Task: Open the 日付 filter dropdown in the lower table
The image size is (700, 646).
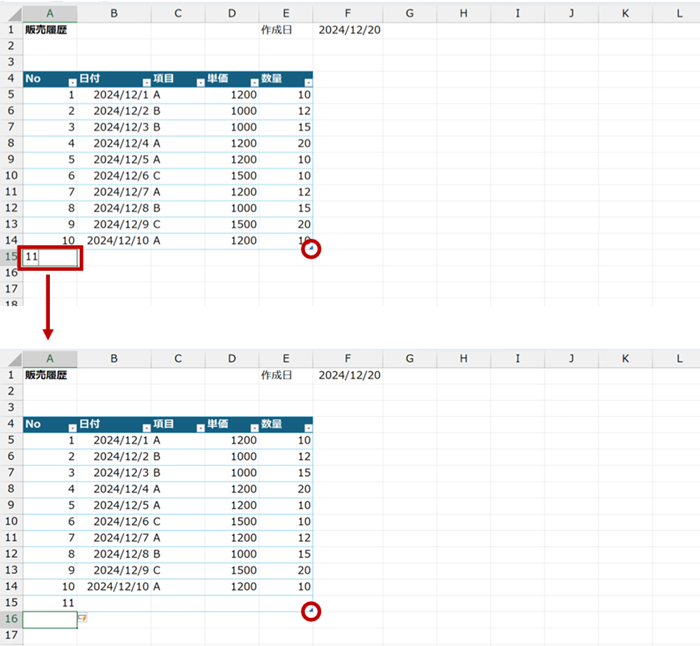Action: 145,428
